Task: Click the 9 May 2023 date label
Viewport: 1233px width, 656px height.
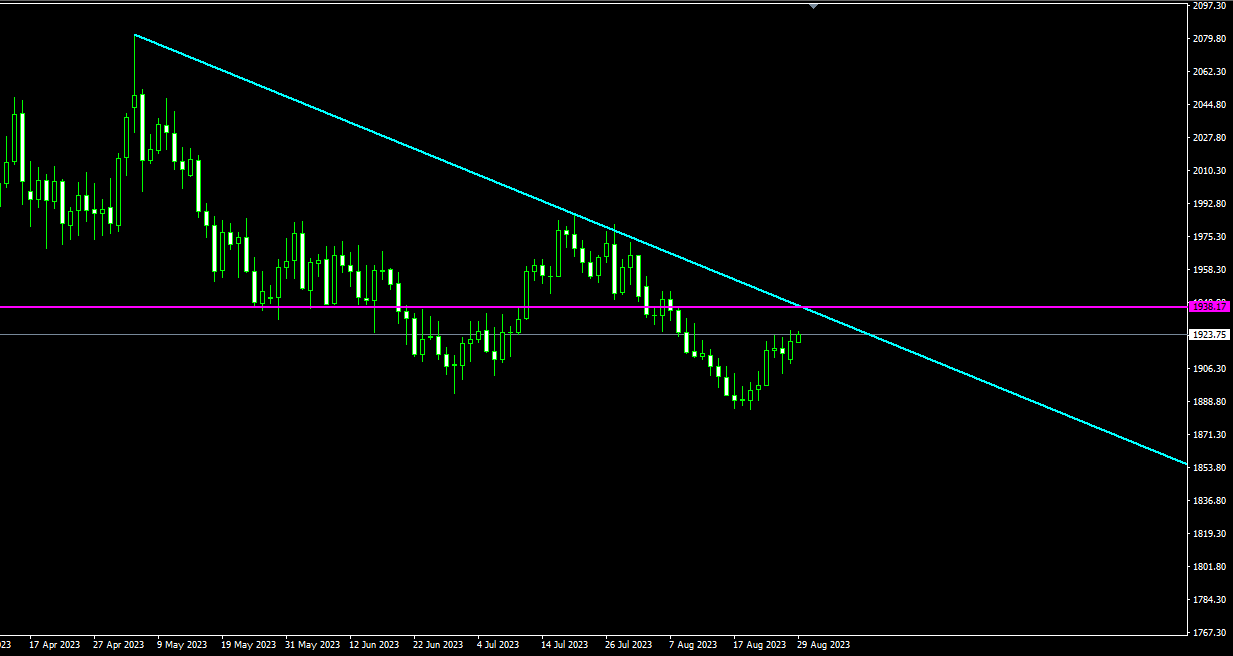Action: click(x=182, y=645)
